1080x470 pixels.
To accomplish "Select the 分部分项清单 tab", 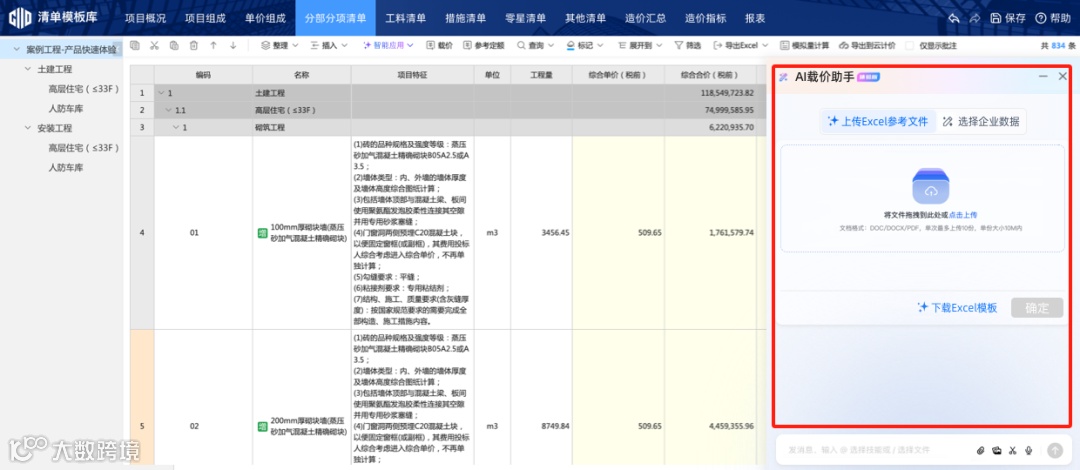I will point(335,19).
